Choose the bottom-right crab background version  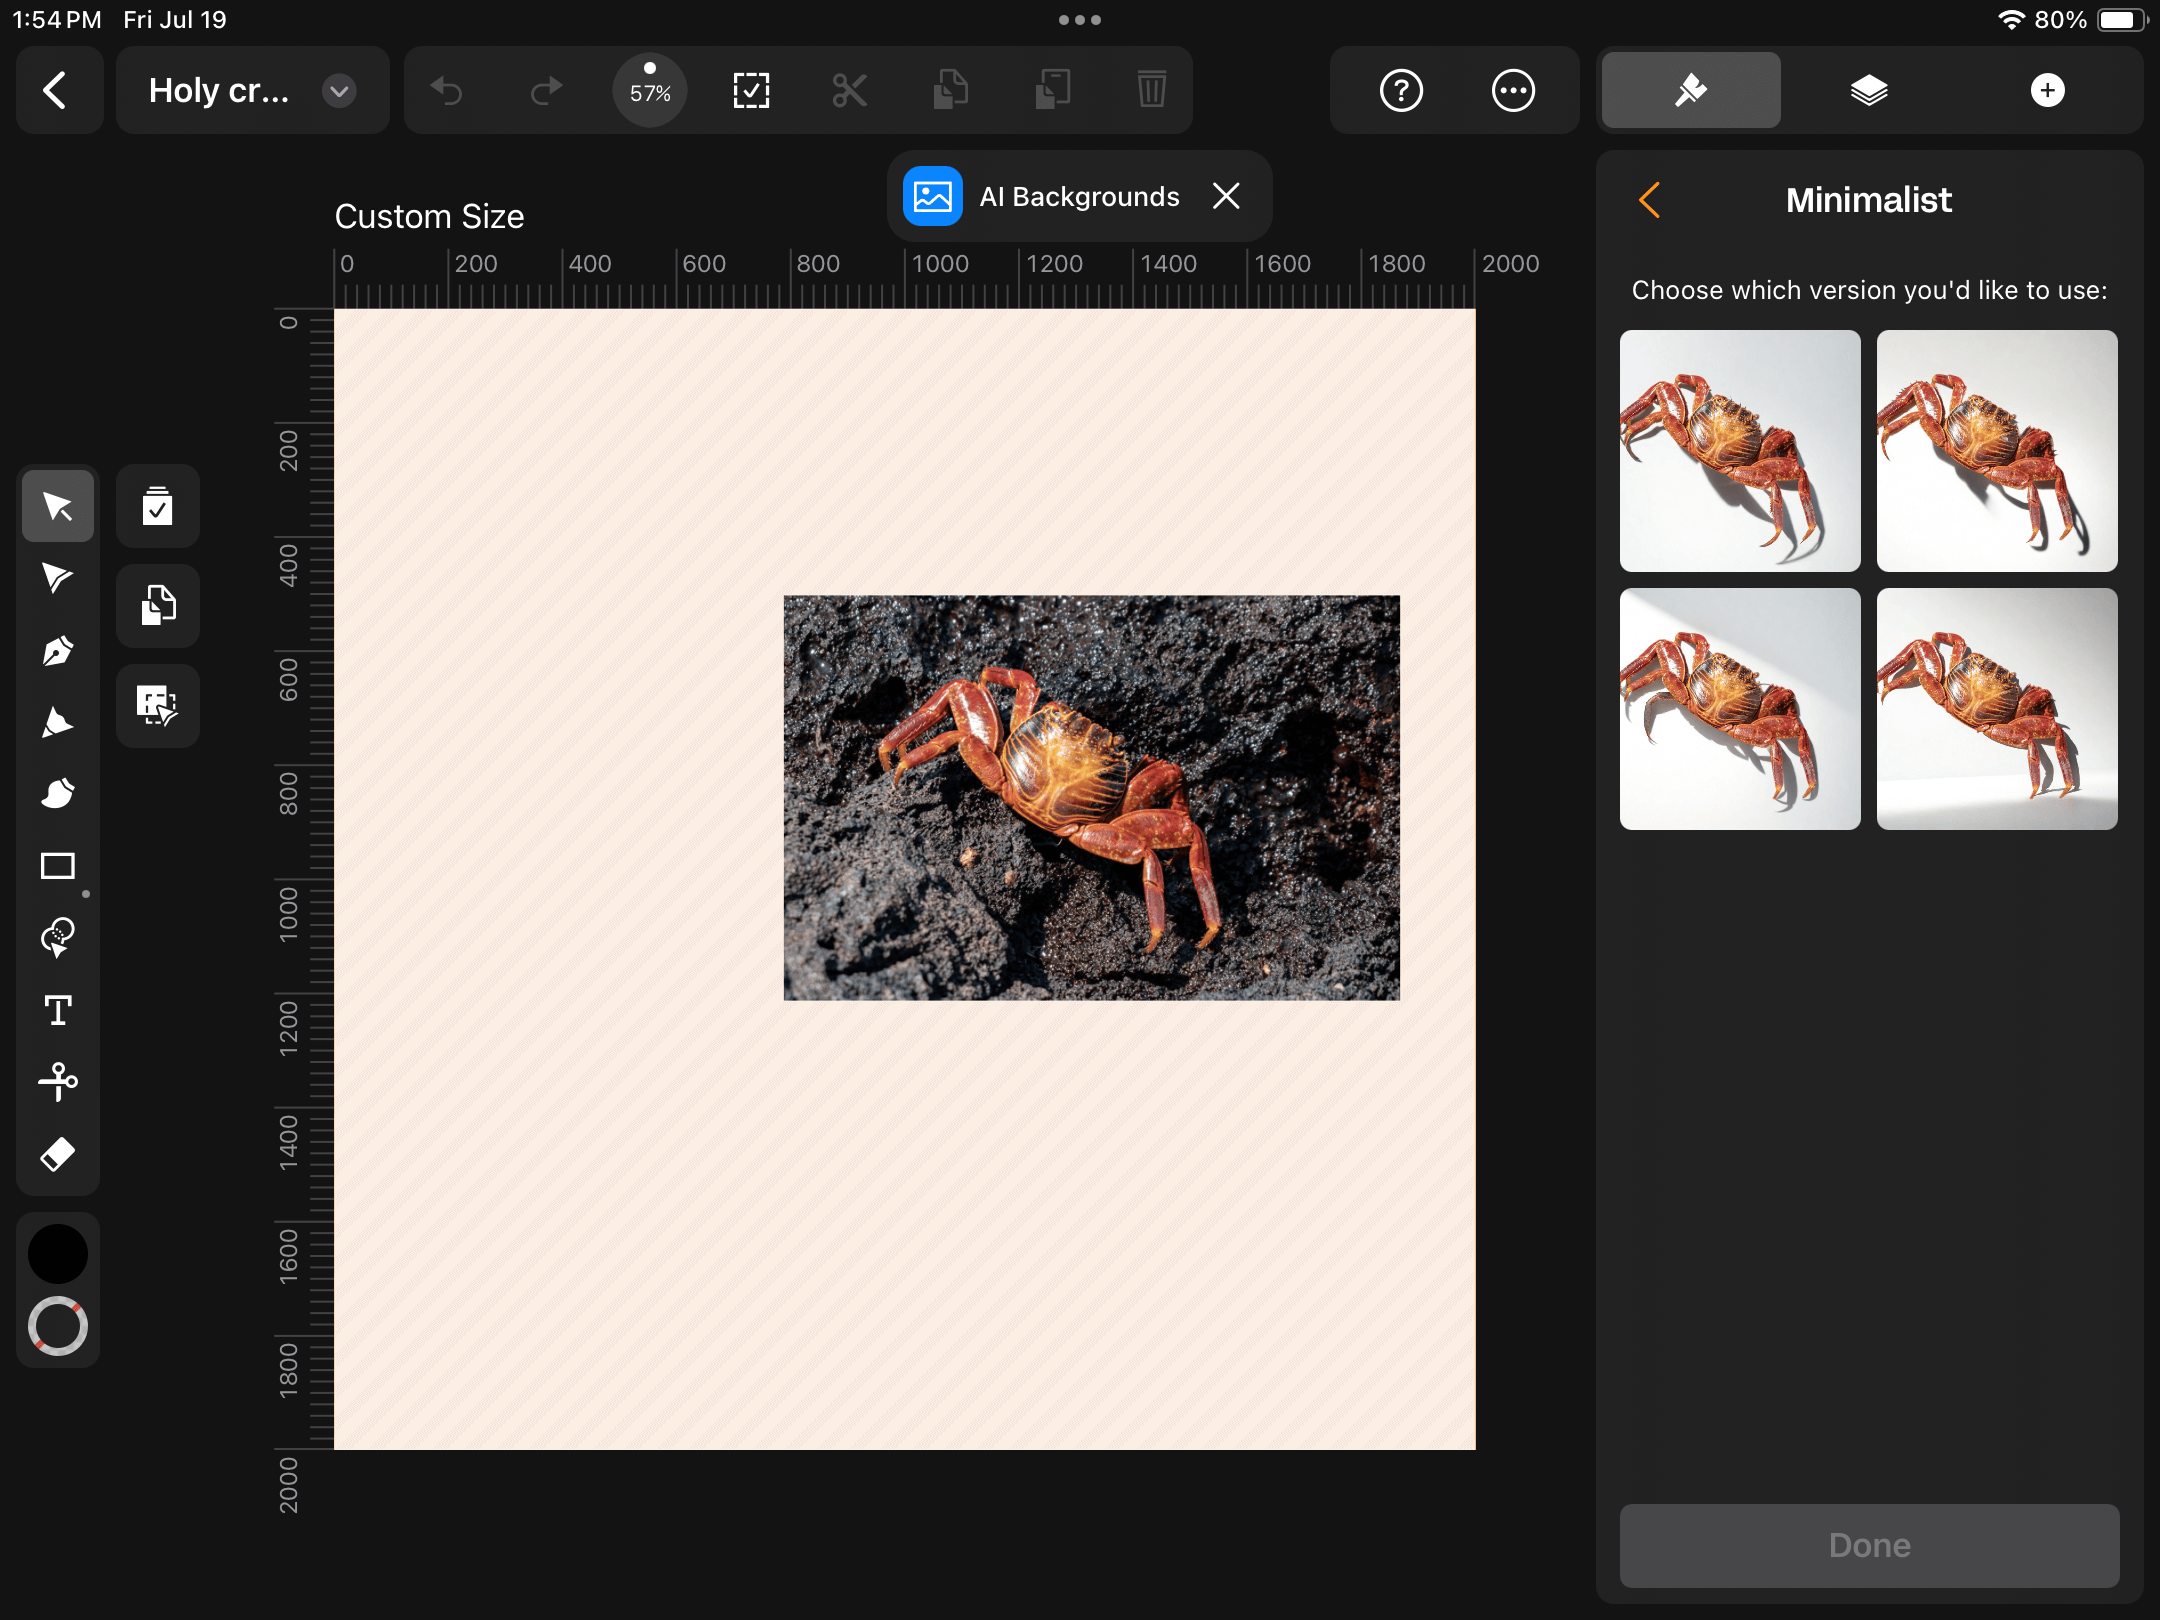click(x=1997, y=709)
